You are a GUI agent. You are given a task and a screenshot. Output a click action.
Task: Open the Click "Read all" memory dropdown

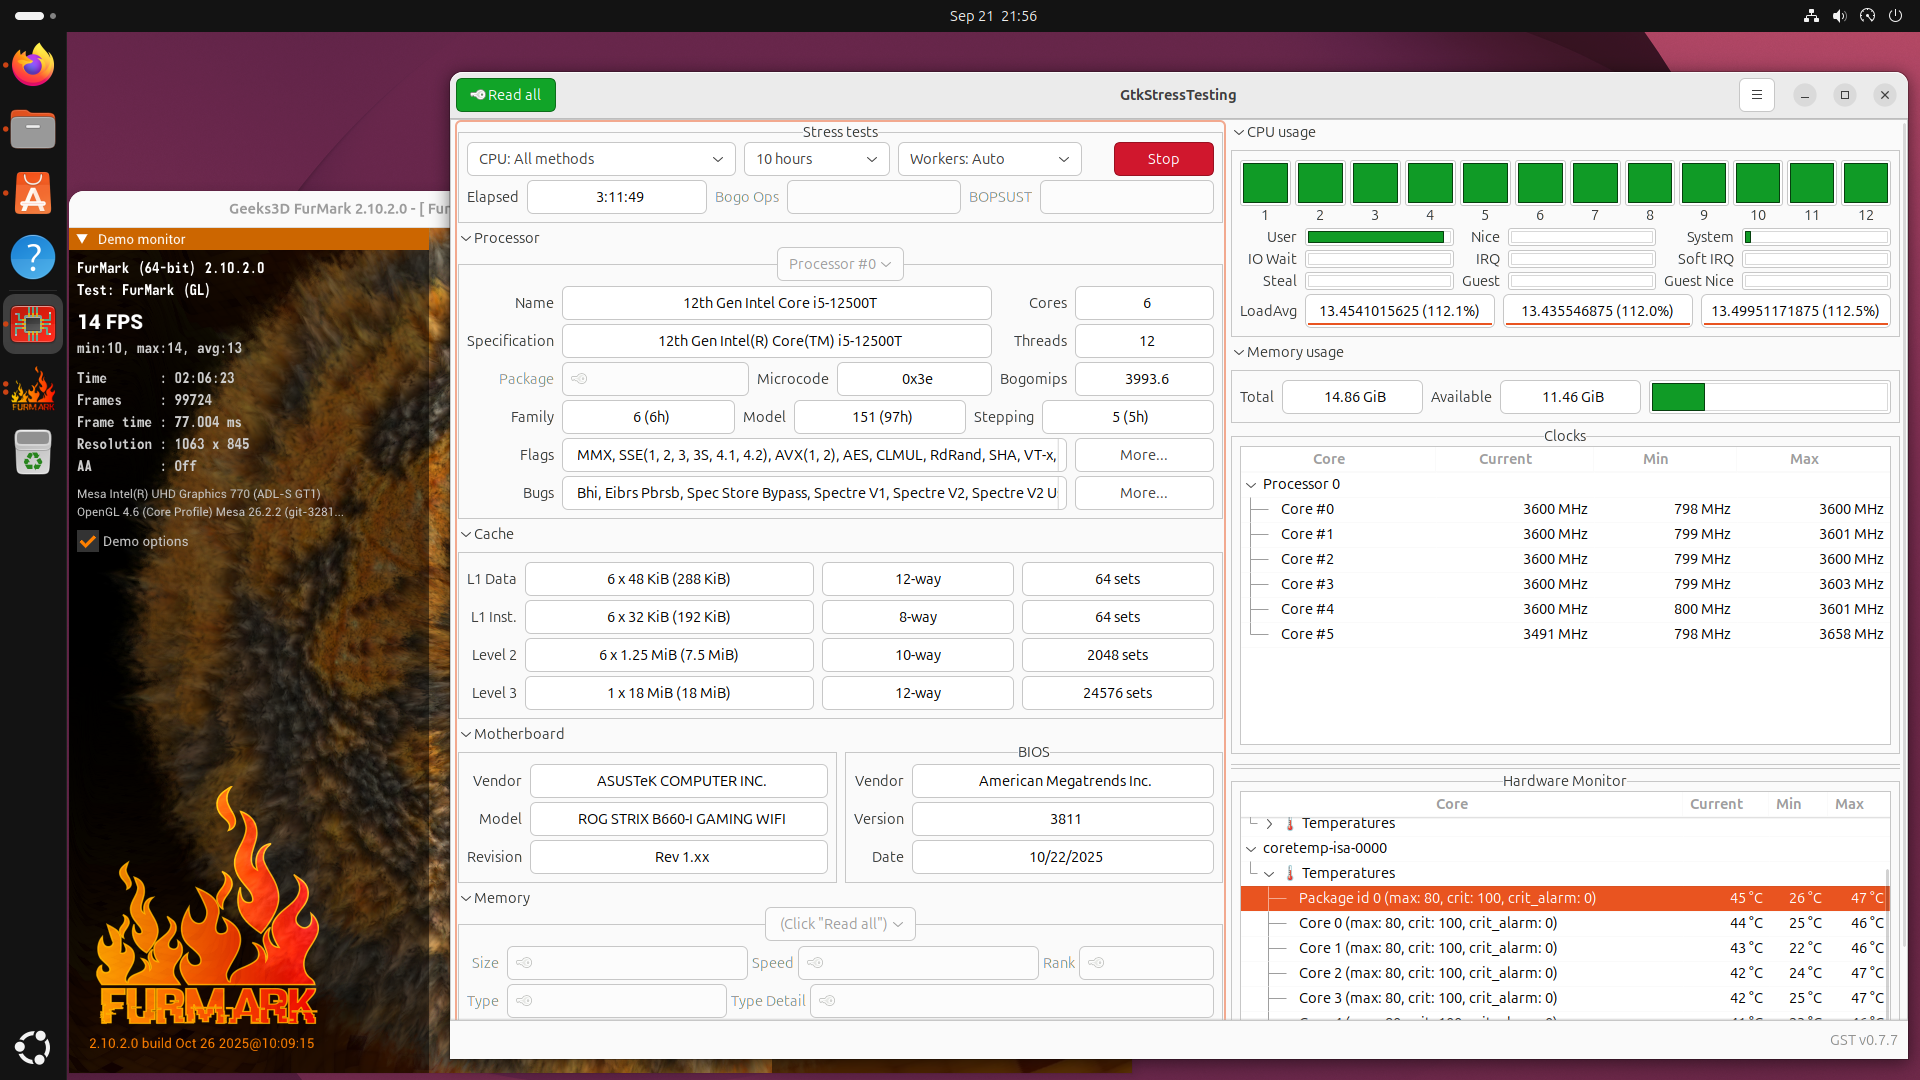pos(840,924)
